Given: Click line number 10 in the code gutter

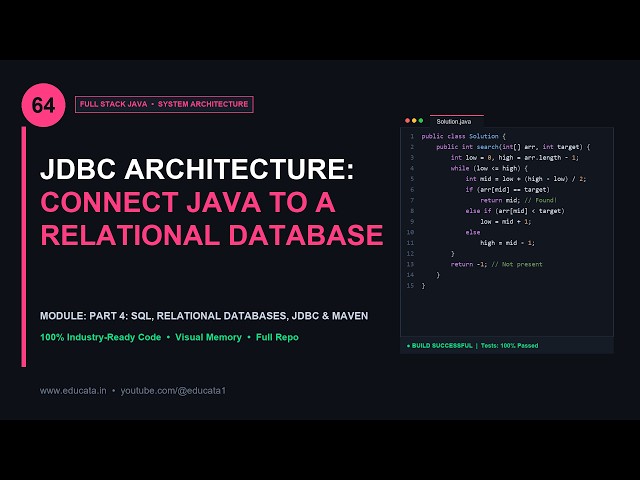Looking at the screenshot, I should point(410,232).
